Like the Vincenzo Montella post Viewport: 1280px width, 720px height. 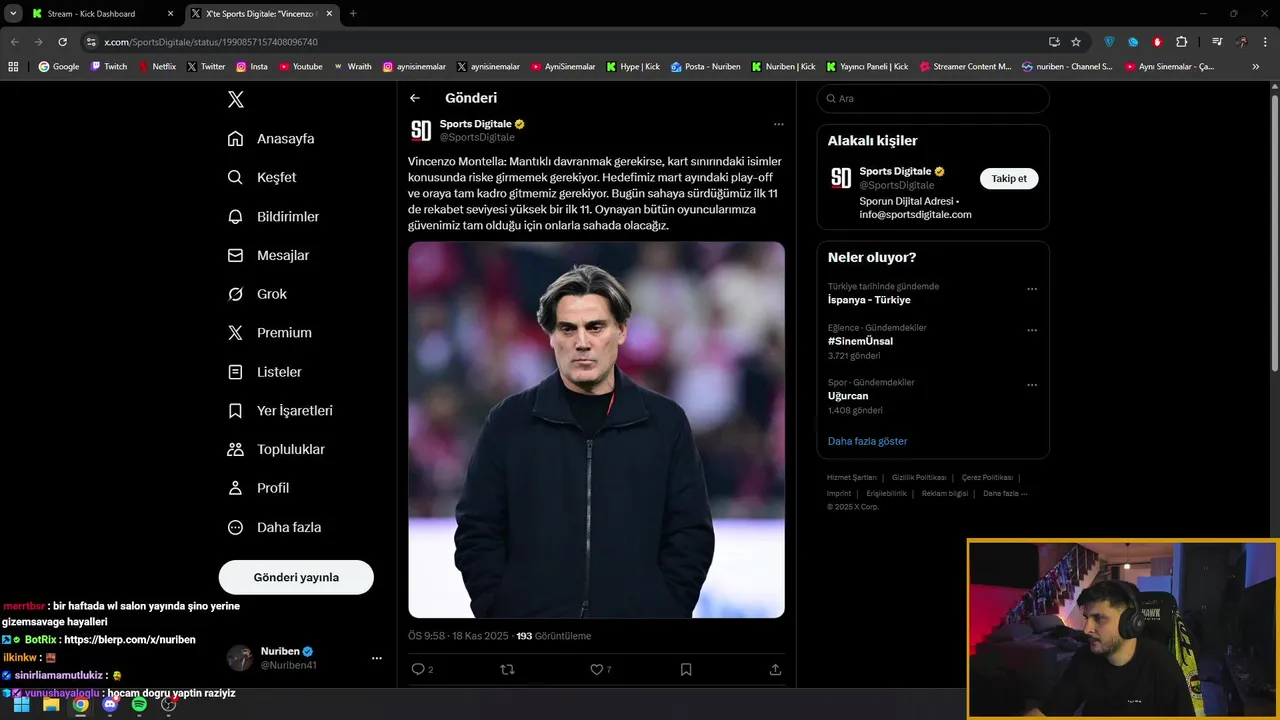597,669
